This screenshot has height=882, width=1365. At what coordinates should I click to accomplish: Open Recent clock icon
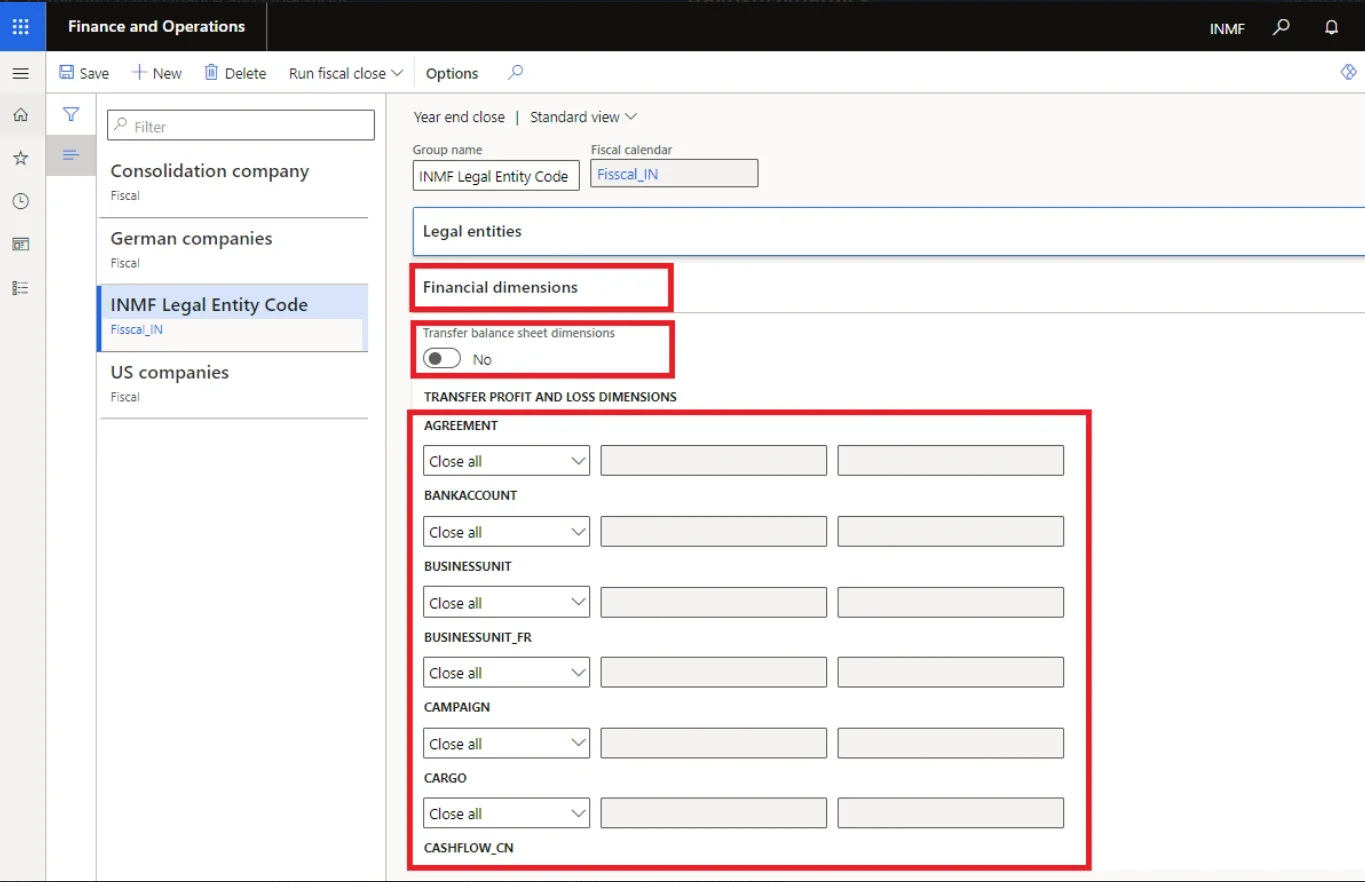(x=21, y=201)
